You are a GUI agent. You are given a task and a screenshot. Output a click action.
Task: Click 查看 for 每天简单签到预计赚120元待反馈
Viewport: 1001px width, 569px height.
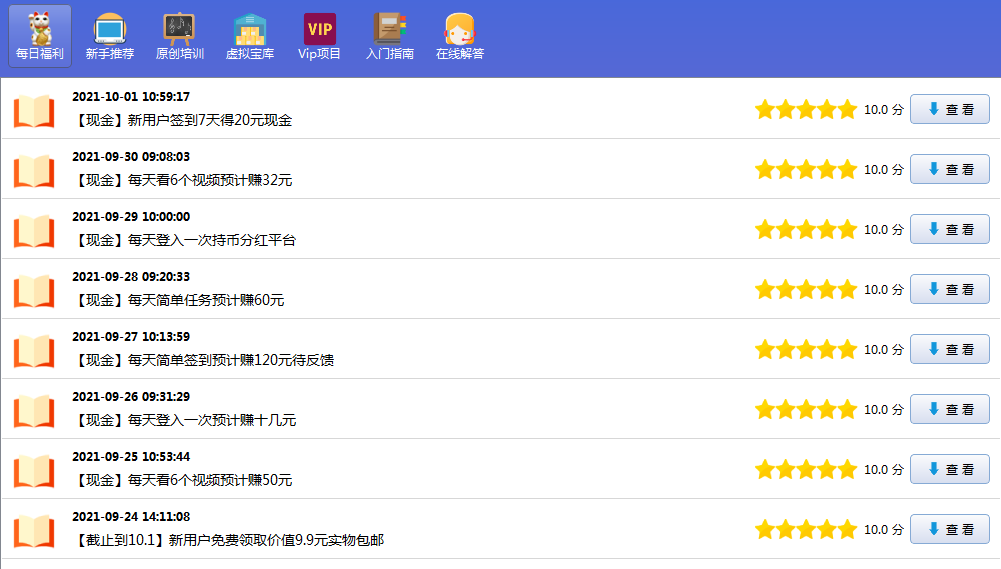point(949,349)
